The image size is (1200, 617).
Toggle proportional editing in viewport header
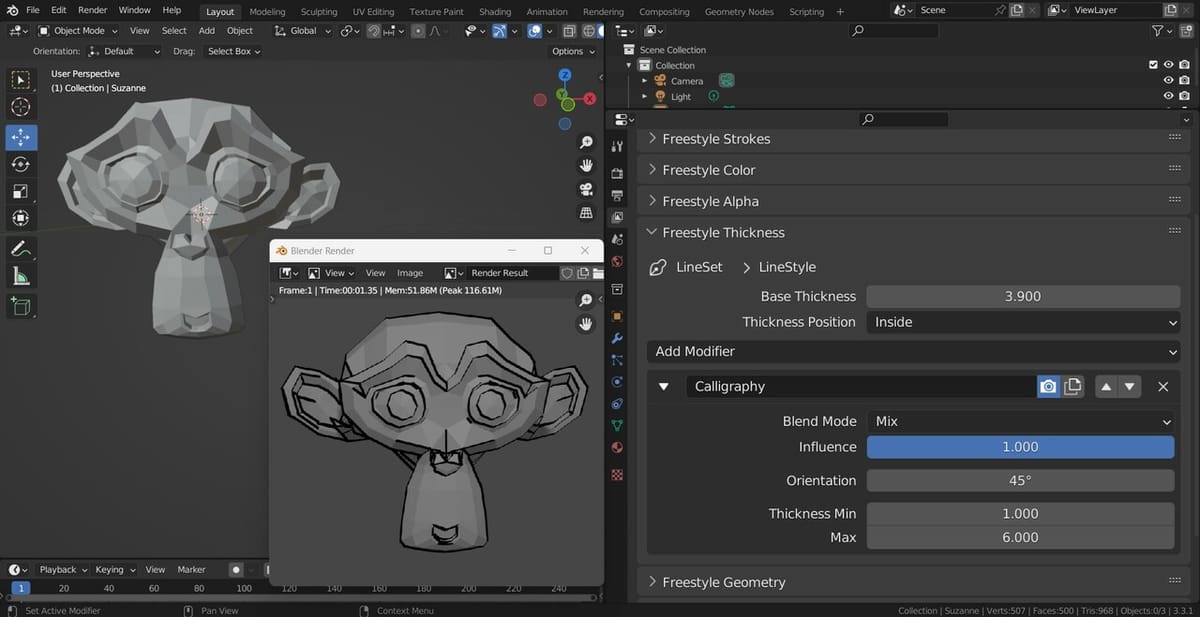click(418, 31)
